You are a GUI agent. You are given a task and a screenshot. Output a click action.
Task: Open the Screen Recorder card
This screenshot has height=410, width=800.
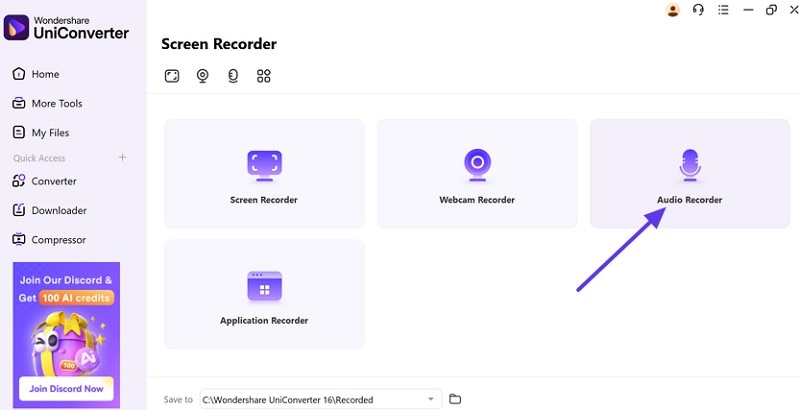pyautogui.click(x=264, y=173)
